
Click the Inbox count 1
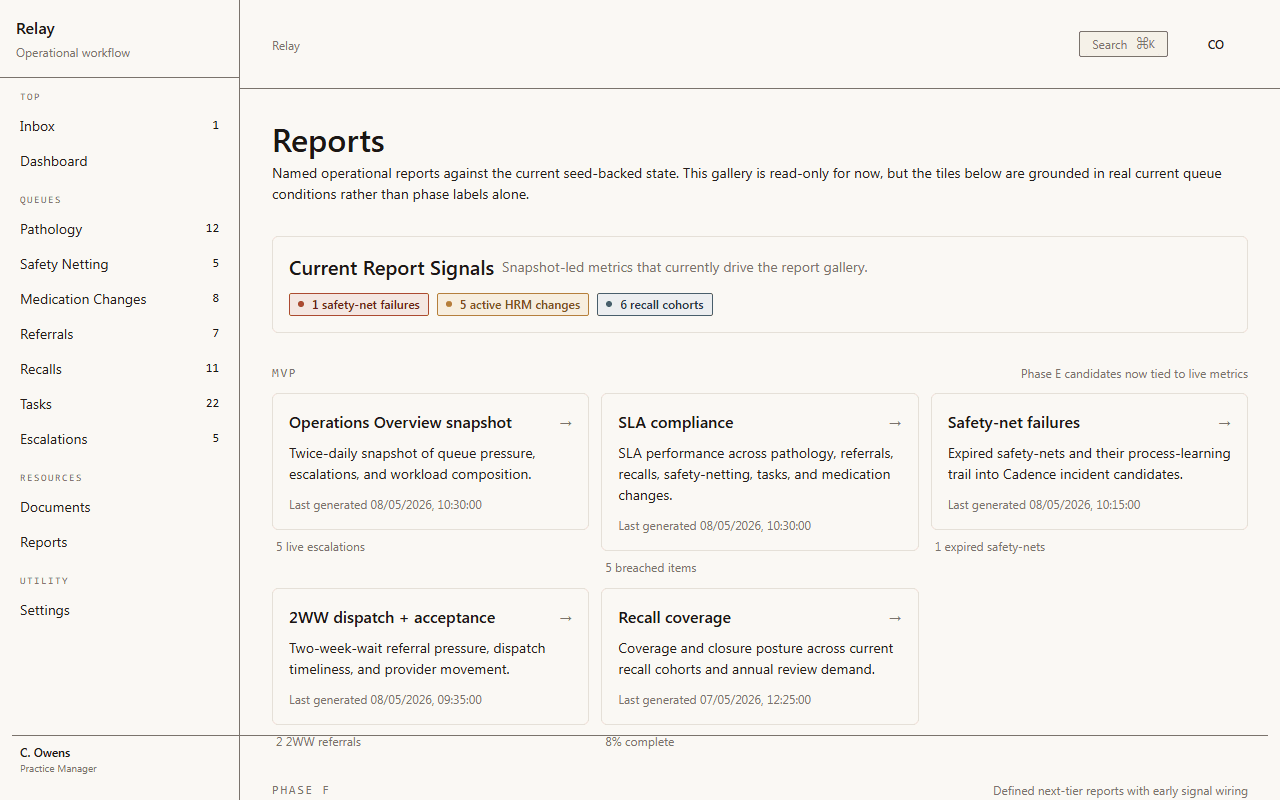[x=215, y=126]
